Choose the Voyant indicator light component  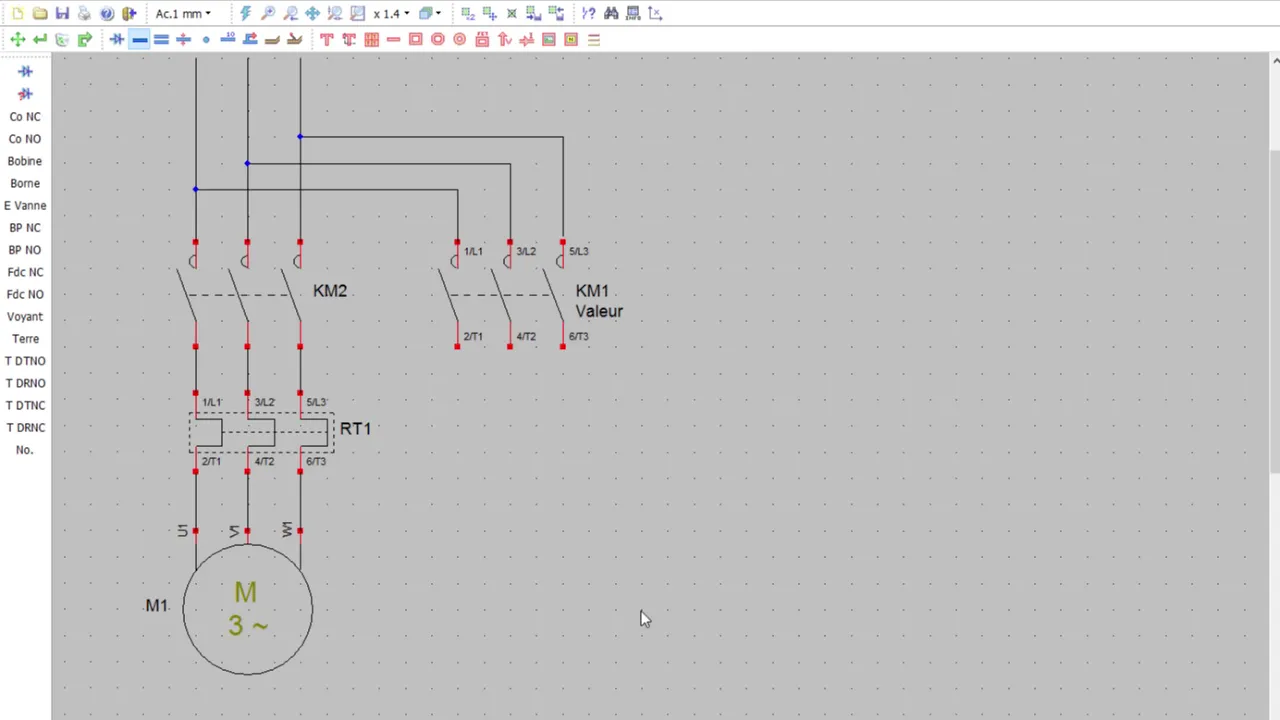pos(25,316)
